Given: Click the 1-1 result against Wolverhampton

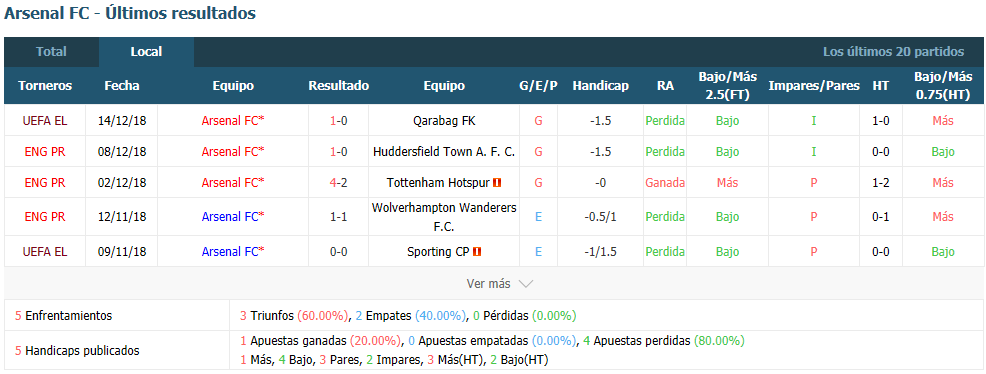Looking at the screenshot, I should pos(338,217).
